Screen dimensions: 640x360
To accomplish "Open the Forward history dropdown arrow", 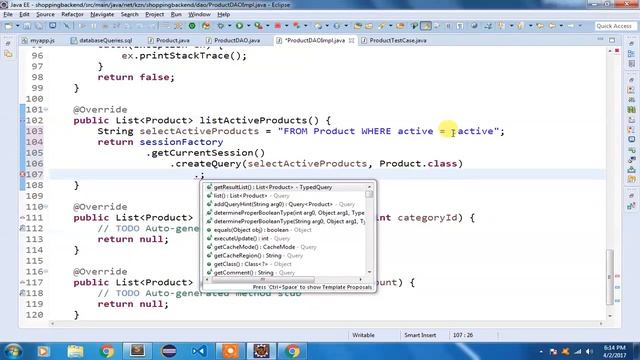I will coord(580,26).
